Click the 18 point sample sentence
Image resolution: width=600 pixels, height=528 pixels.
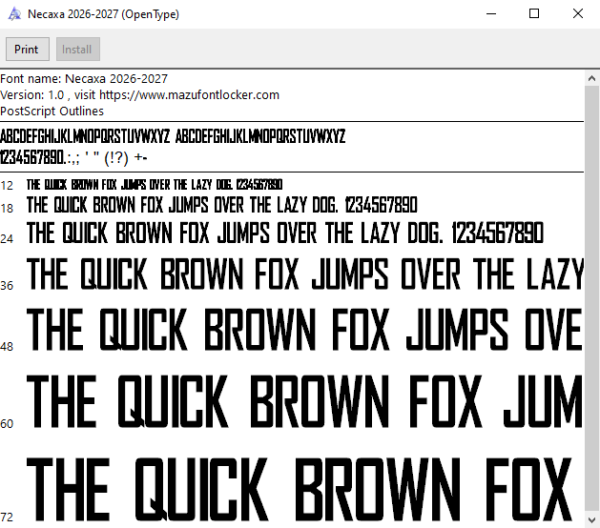pos(222,205)
